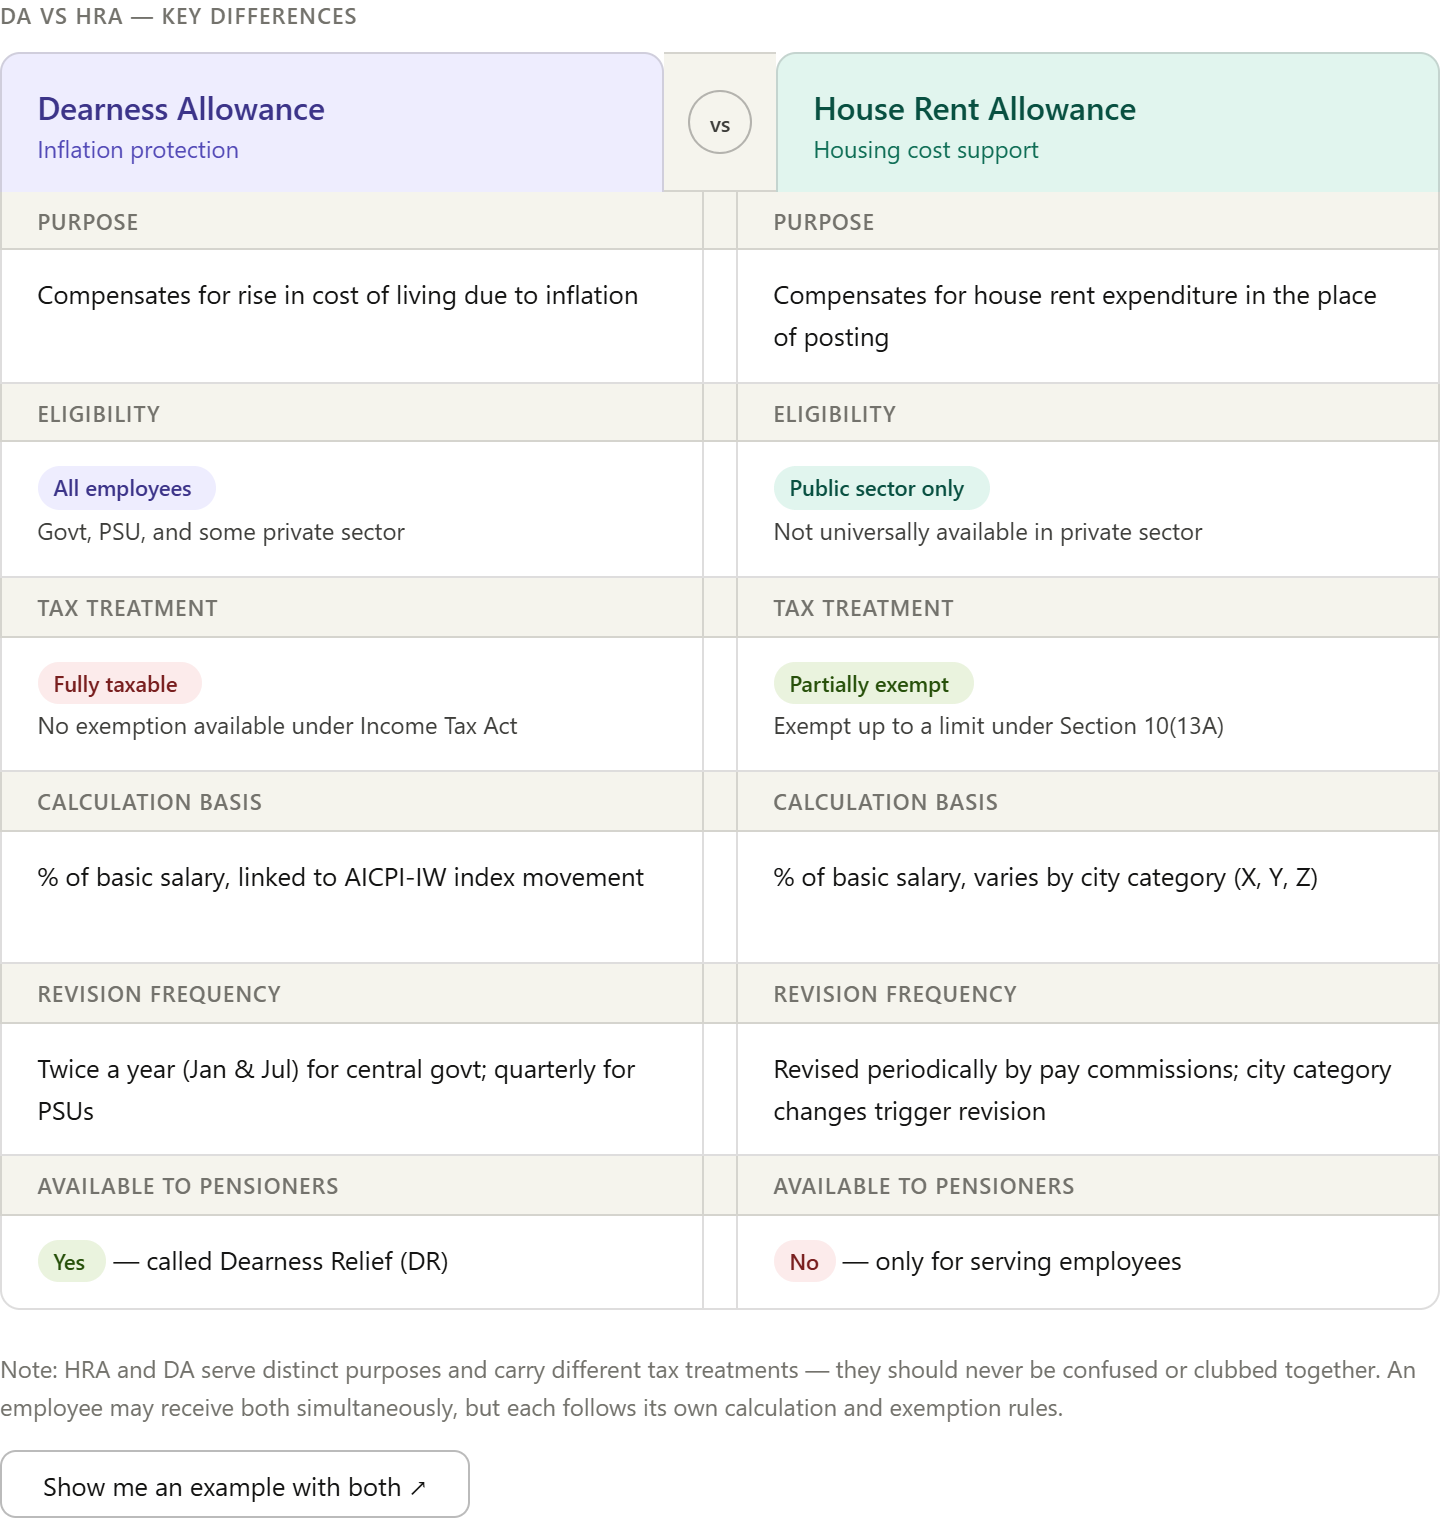
Task: Click 'Exempt up to a limit under Section 10(13A)' text
Action: pyautogui.click(x=998, y=726)
